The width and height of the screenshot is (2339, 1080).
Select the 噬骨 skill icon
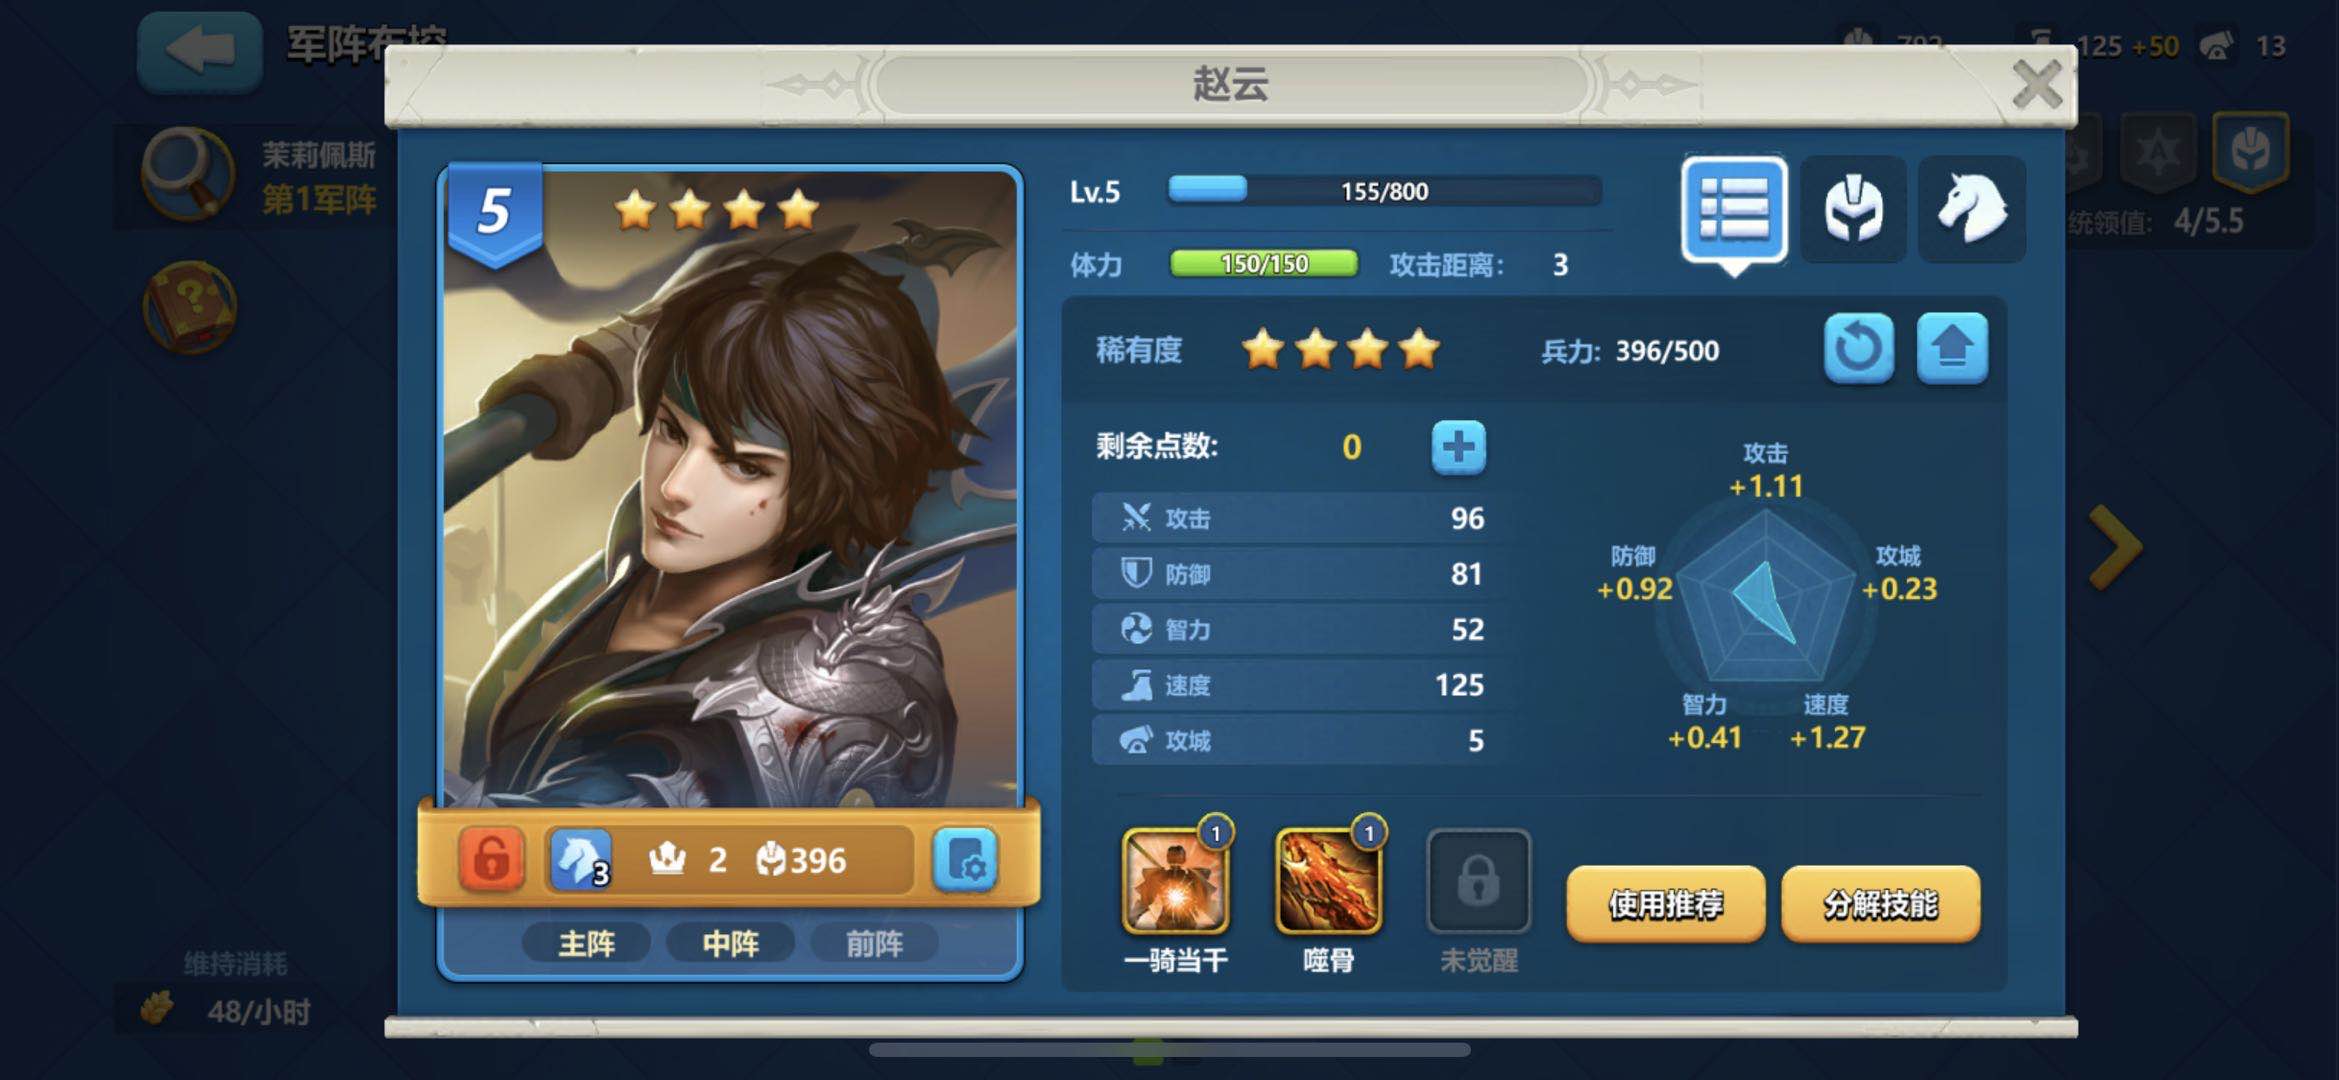(x=1329, y=881)
